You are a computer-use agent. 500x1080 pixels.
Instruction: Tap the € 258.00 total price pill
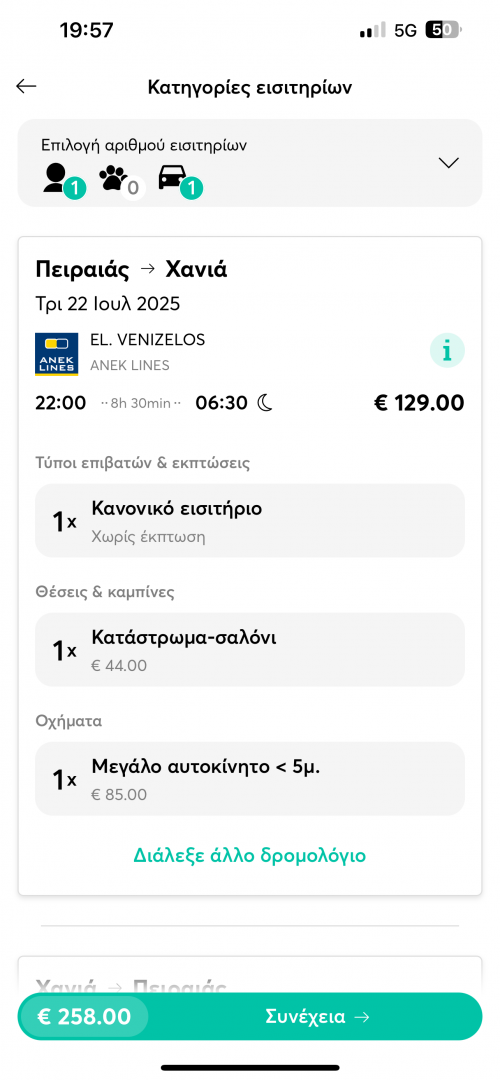pos(84,1017)
